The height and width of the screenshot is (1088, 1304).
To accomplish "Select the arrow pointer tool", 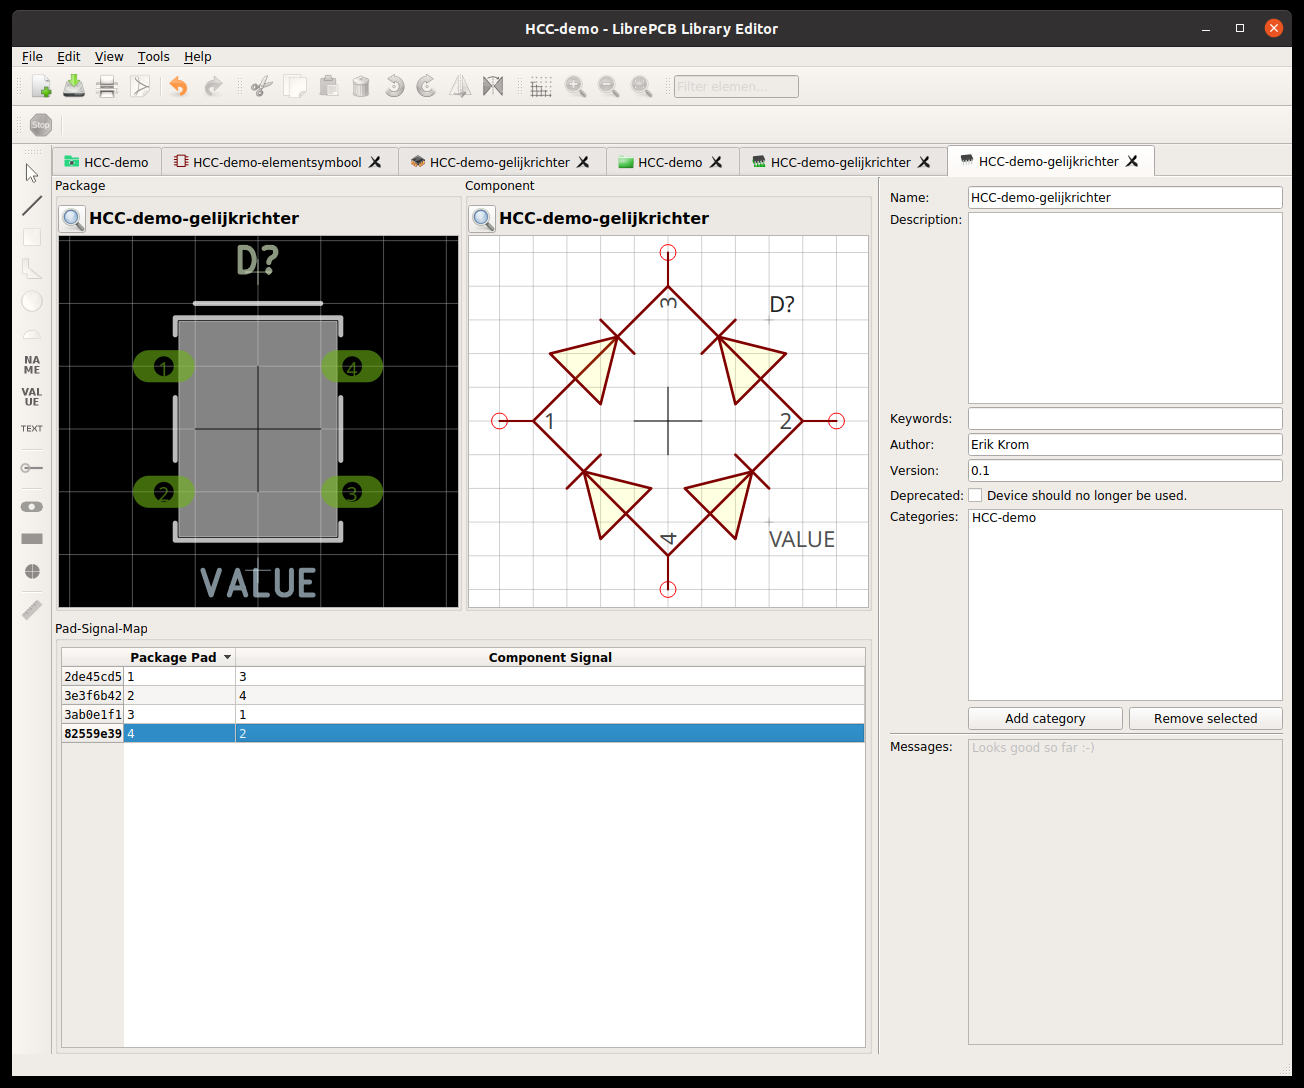I will (x=32, y=173).
